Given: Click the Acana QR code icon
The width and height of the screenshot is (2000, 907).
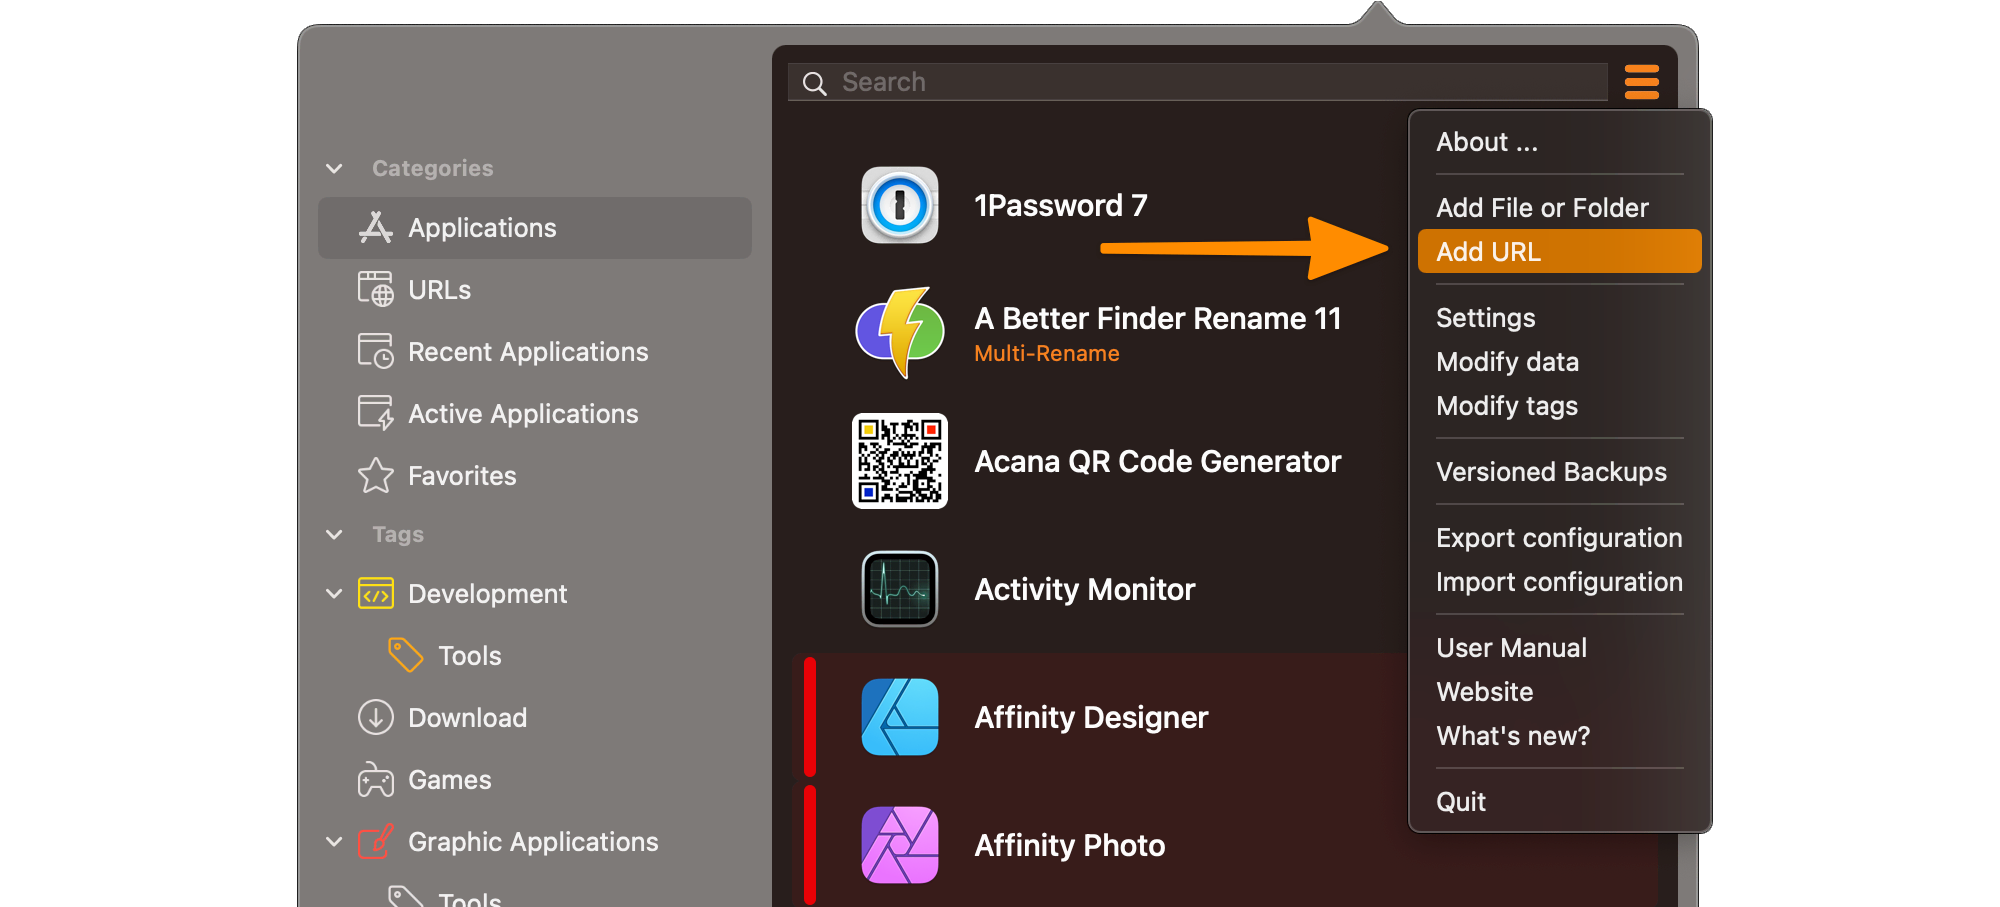Looking at the screenshot, I should [x=900, y=461].
